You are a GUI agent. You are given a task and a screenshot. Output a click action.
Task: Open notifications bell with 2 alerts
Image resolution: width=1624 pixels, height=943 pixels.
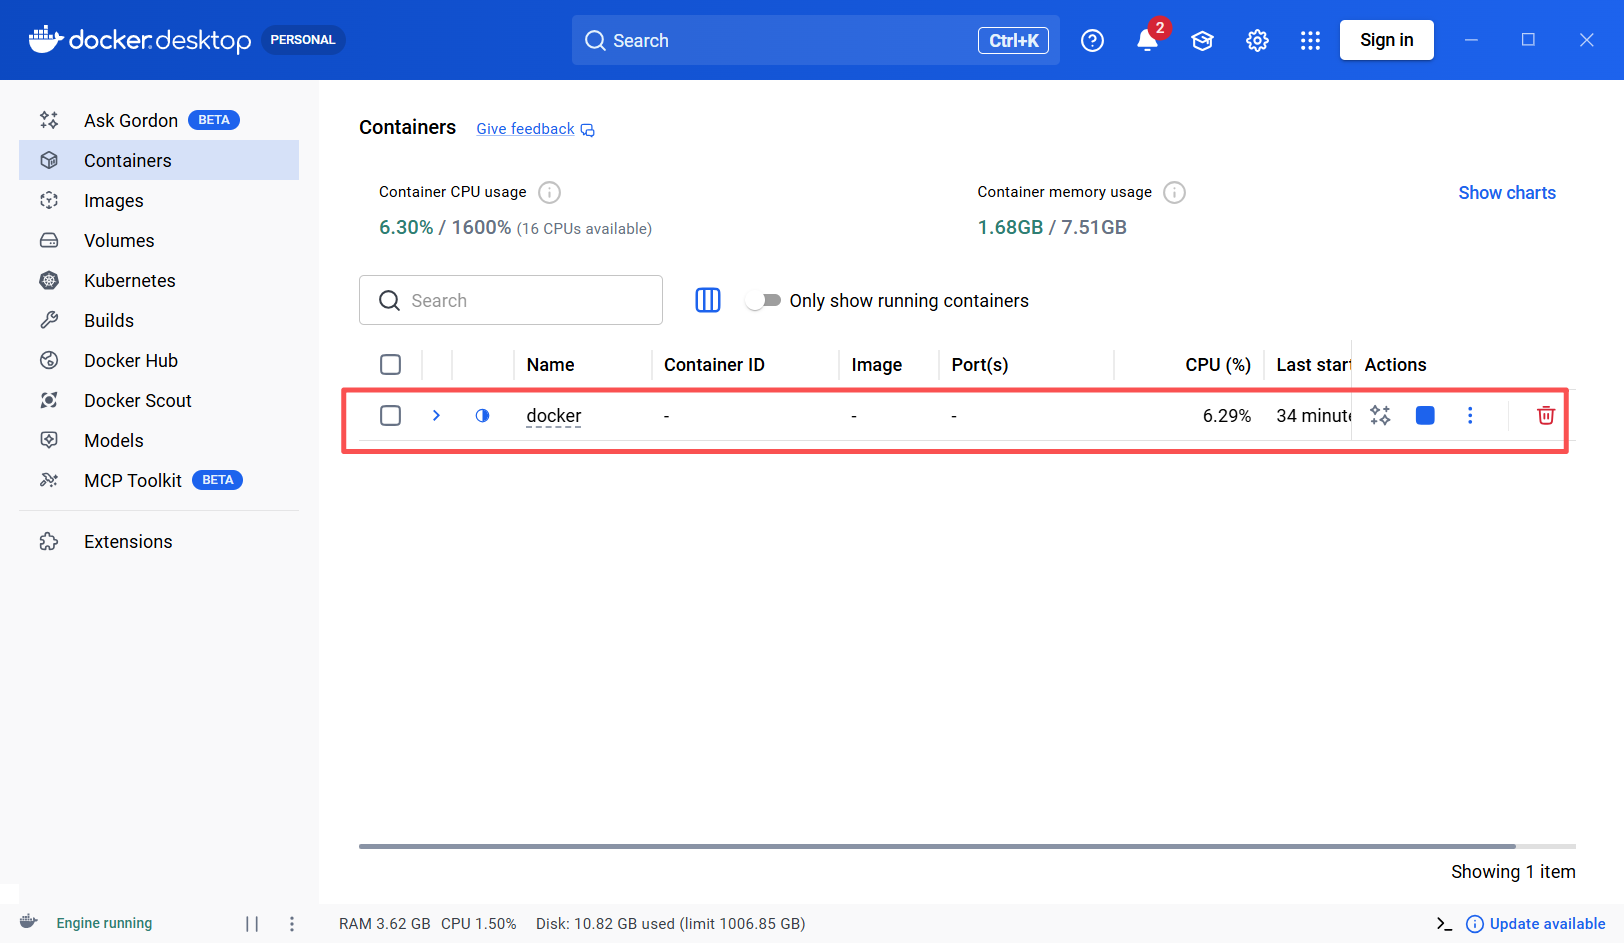point(1148,40)
